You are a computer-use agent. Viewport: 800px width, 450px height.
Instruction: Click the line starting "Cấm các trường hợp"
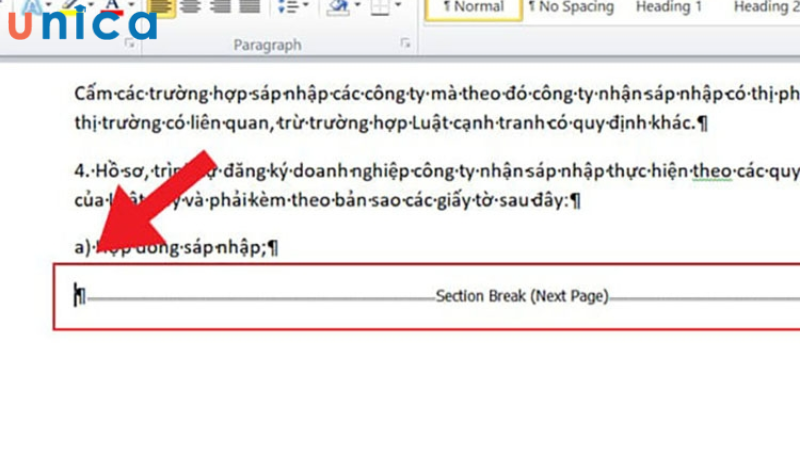[437, 94]
